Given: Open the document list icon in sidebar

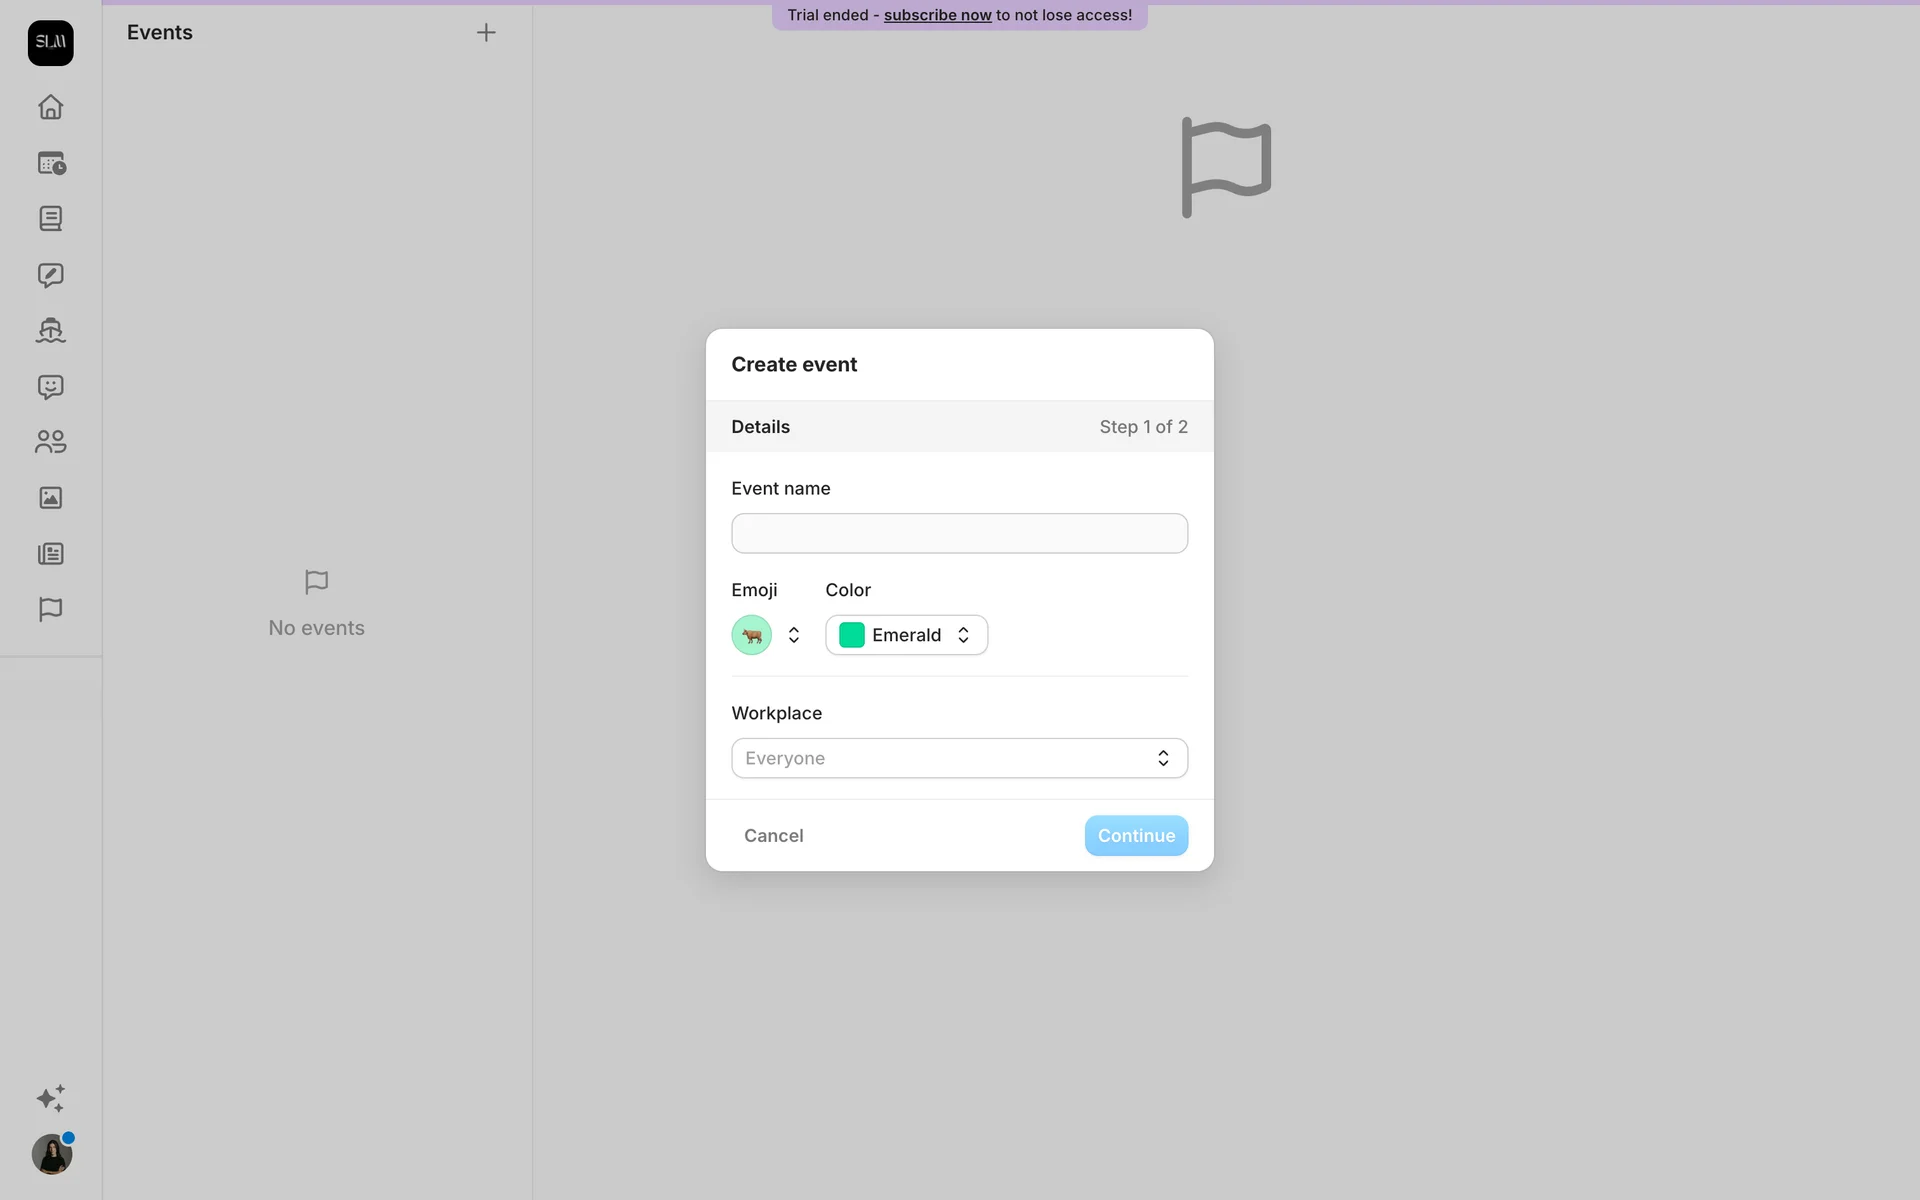Looking at the screenshot, I should pos(50,219).
